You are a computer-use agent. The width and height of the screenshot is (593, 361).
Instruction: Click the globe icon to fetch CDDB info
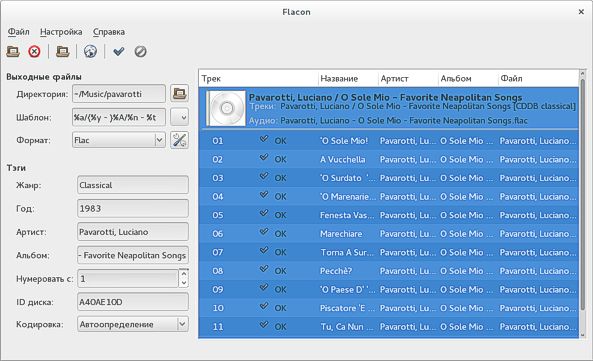(x=90, y=51)
